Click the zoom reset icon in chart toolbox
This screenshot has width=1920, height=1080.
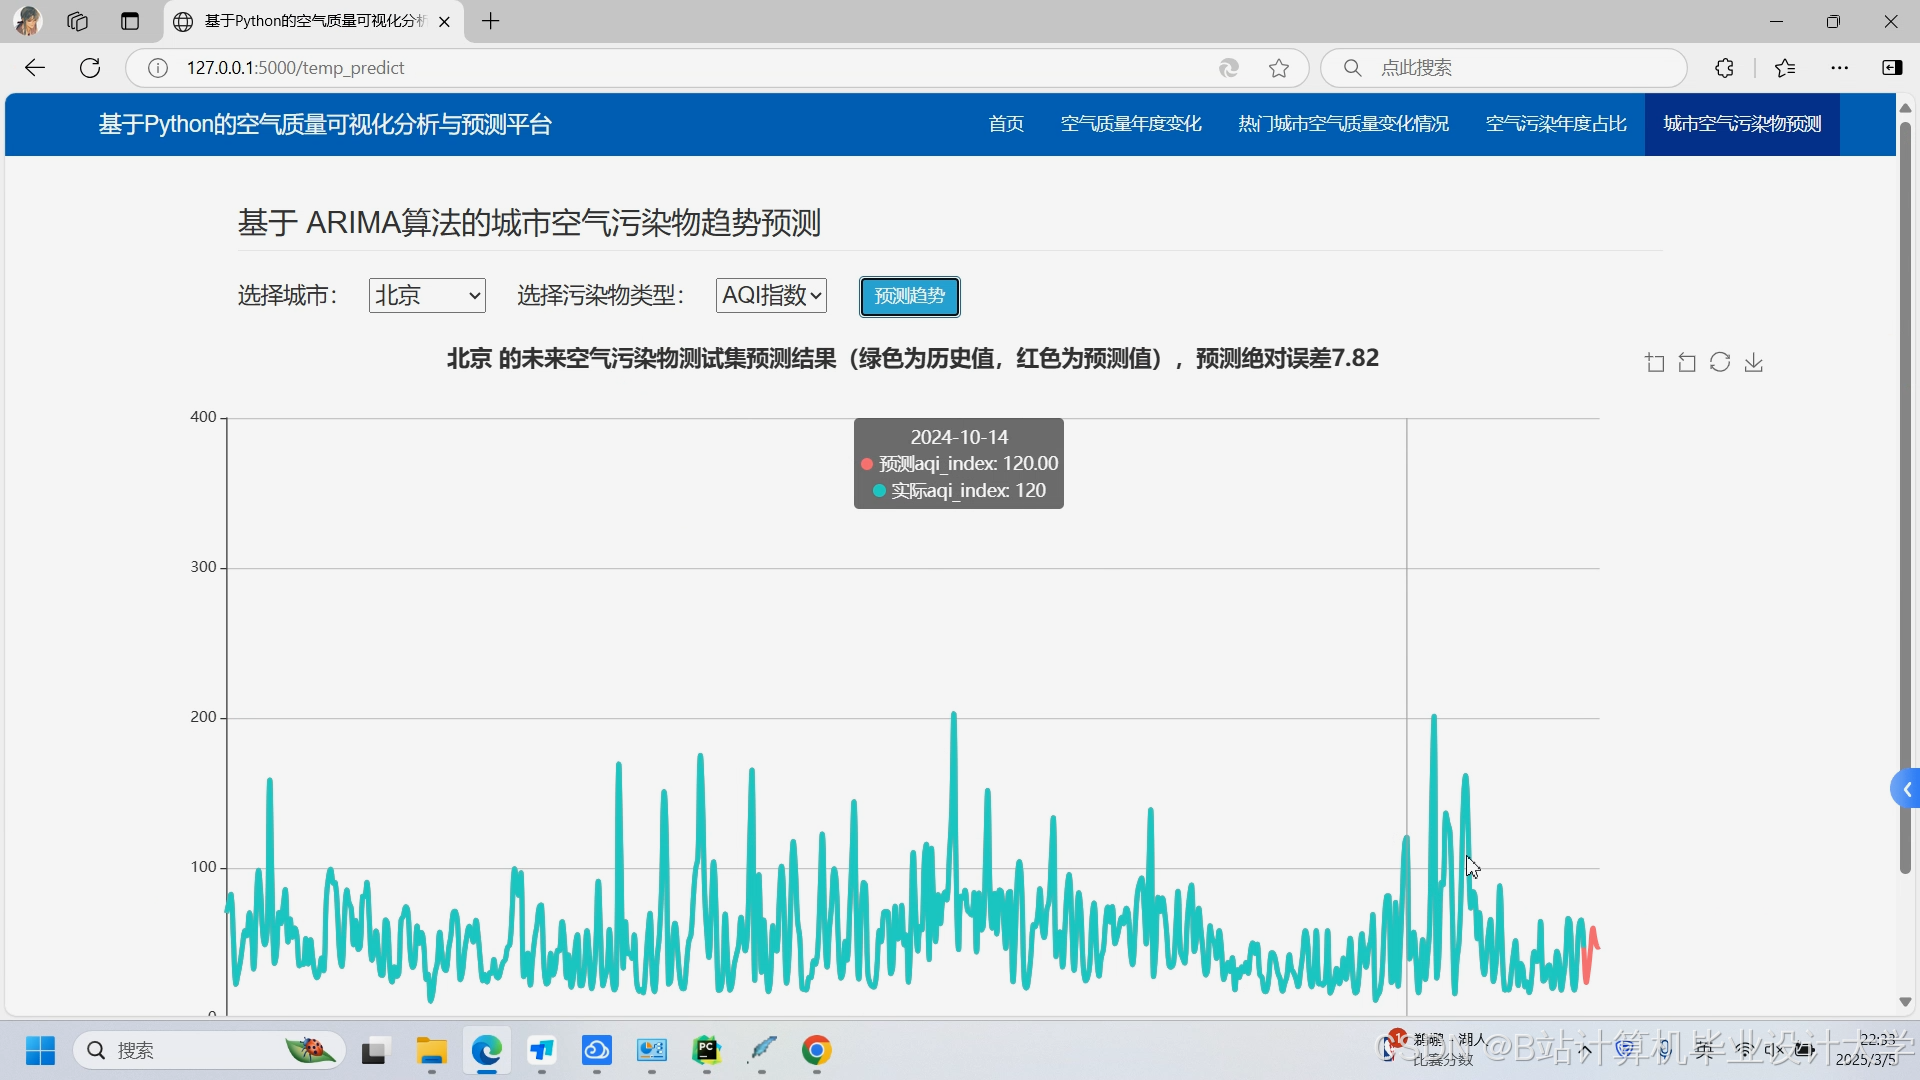click(1687, 363)
